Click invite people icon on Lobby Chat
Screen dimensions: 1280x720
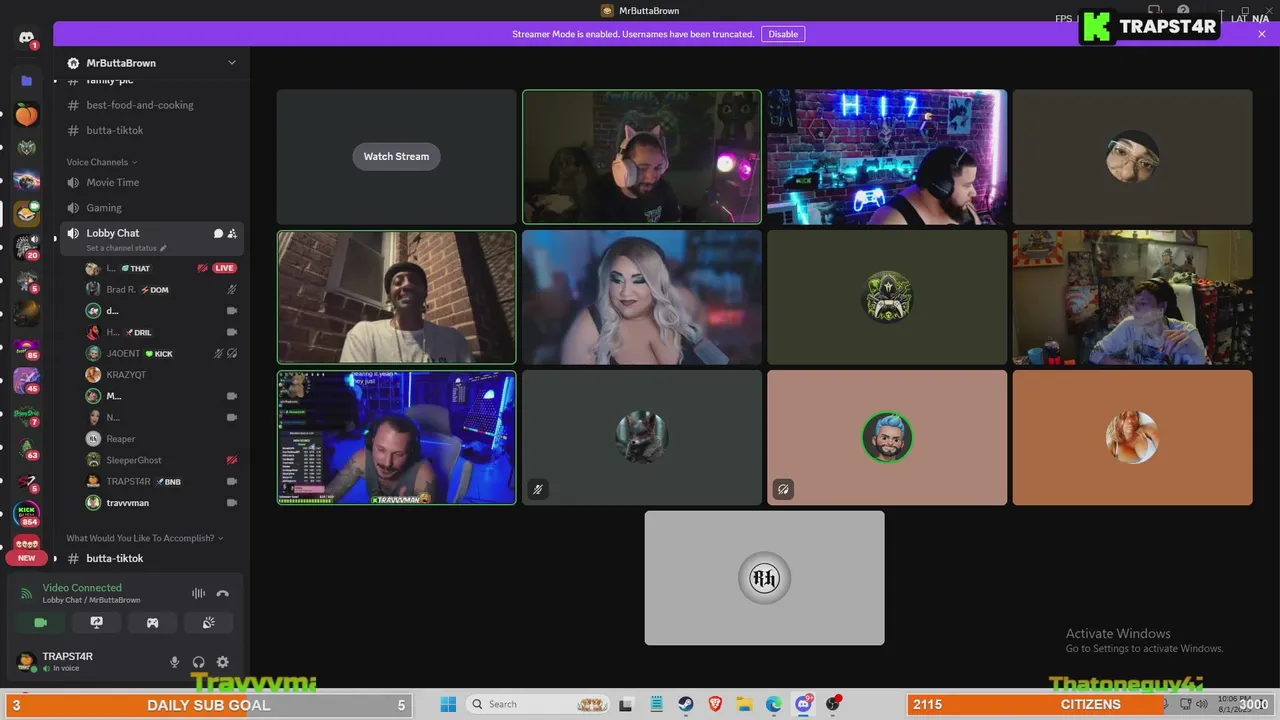click(232, 233)
